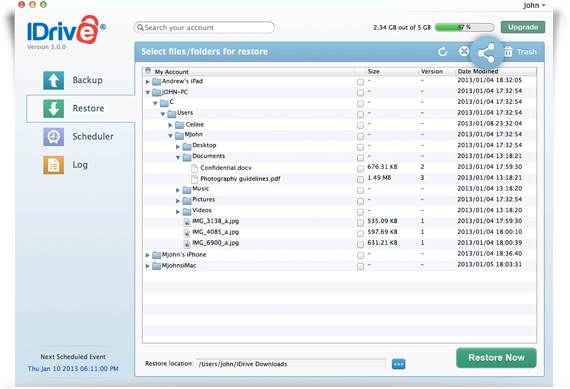Click the Backup arrow icon in sidebar
570x389 pixels.
click(x=53, y=80)
